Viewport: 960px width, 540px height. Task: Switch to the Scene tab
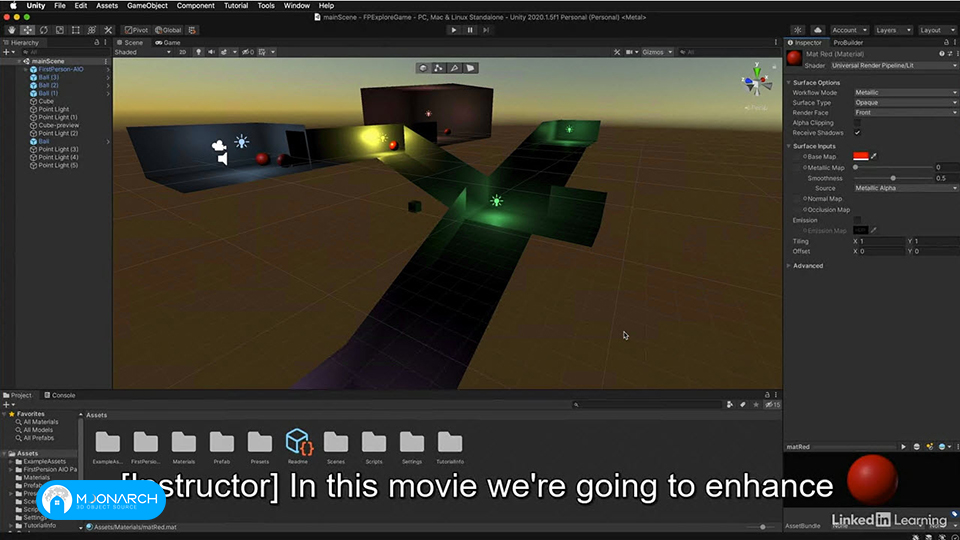(130, 43)
